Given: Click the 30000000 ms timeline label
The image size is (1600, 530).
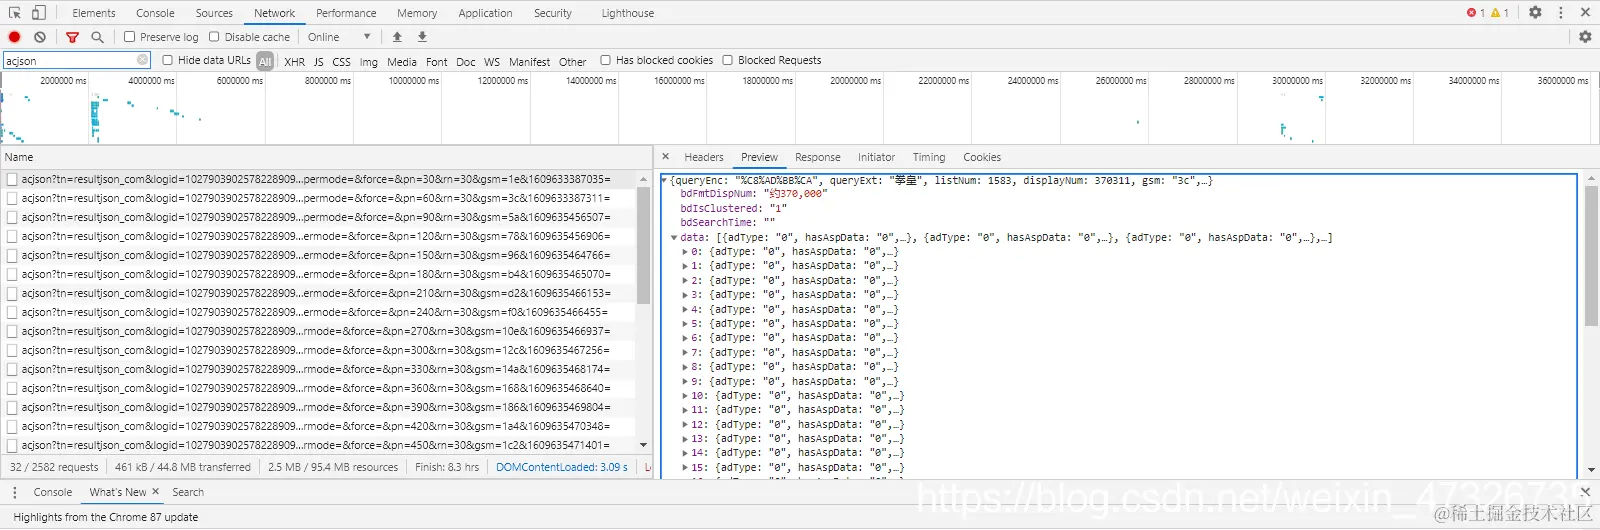Looking at the screenshot, I should [1297, 80].
